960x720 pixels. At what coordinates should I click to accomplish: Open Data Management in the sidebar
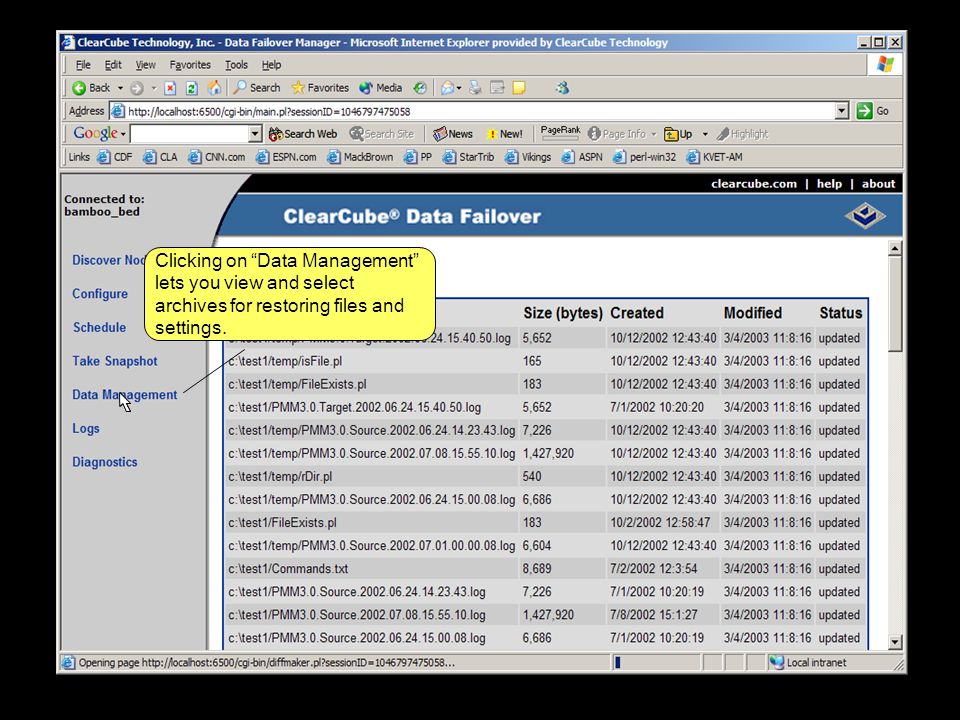pos(125,395)
